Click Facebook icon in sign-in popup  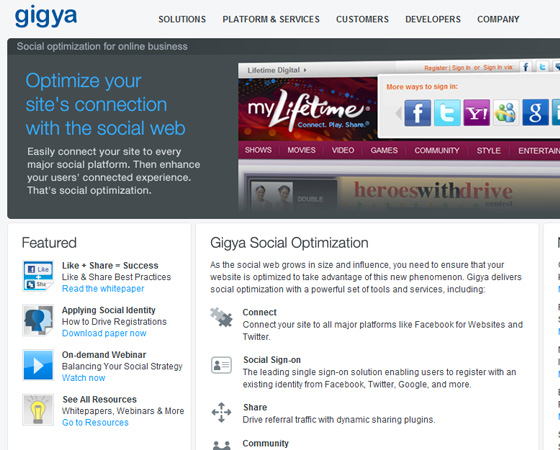[418, 113]
